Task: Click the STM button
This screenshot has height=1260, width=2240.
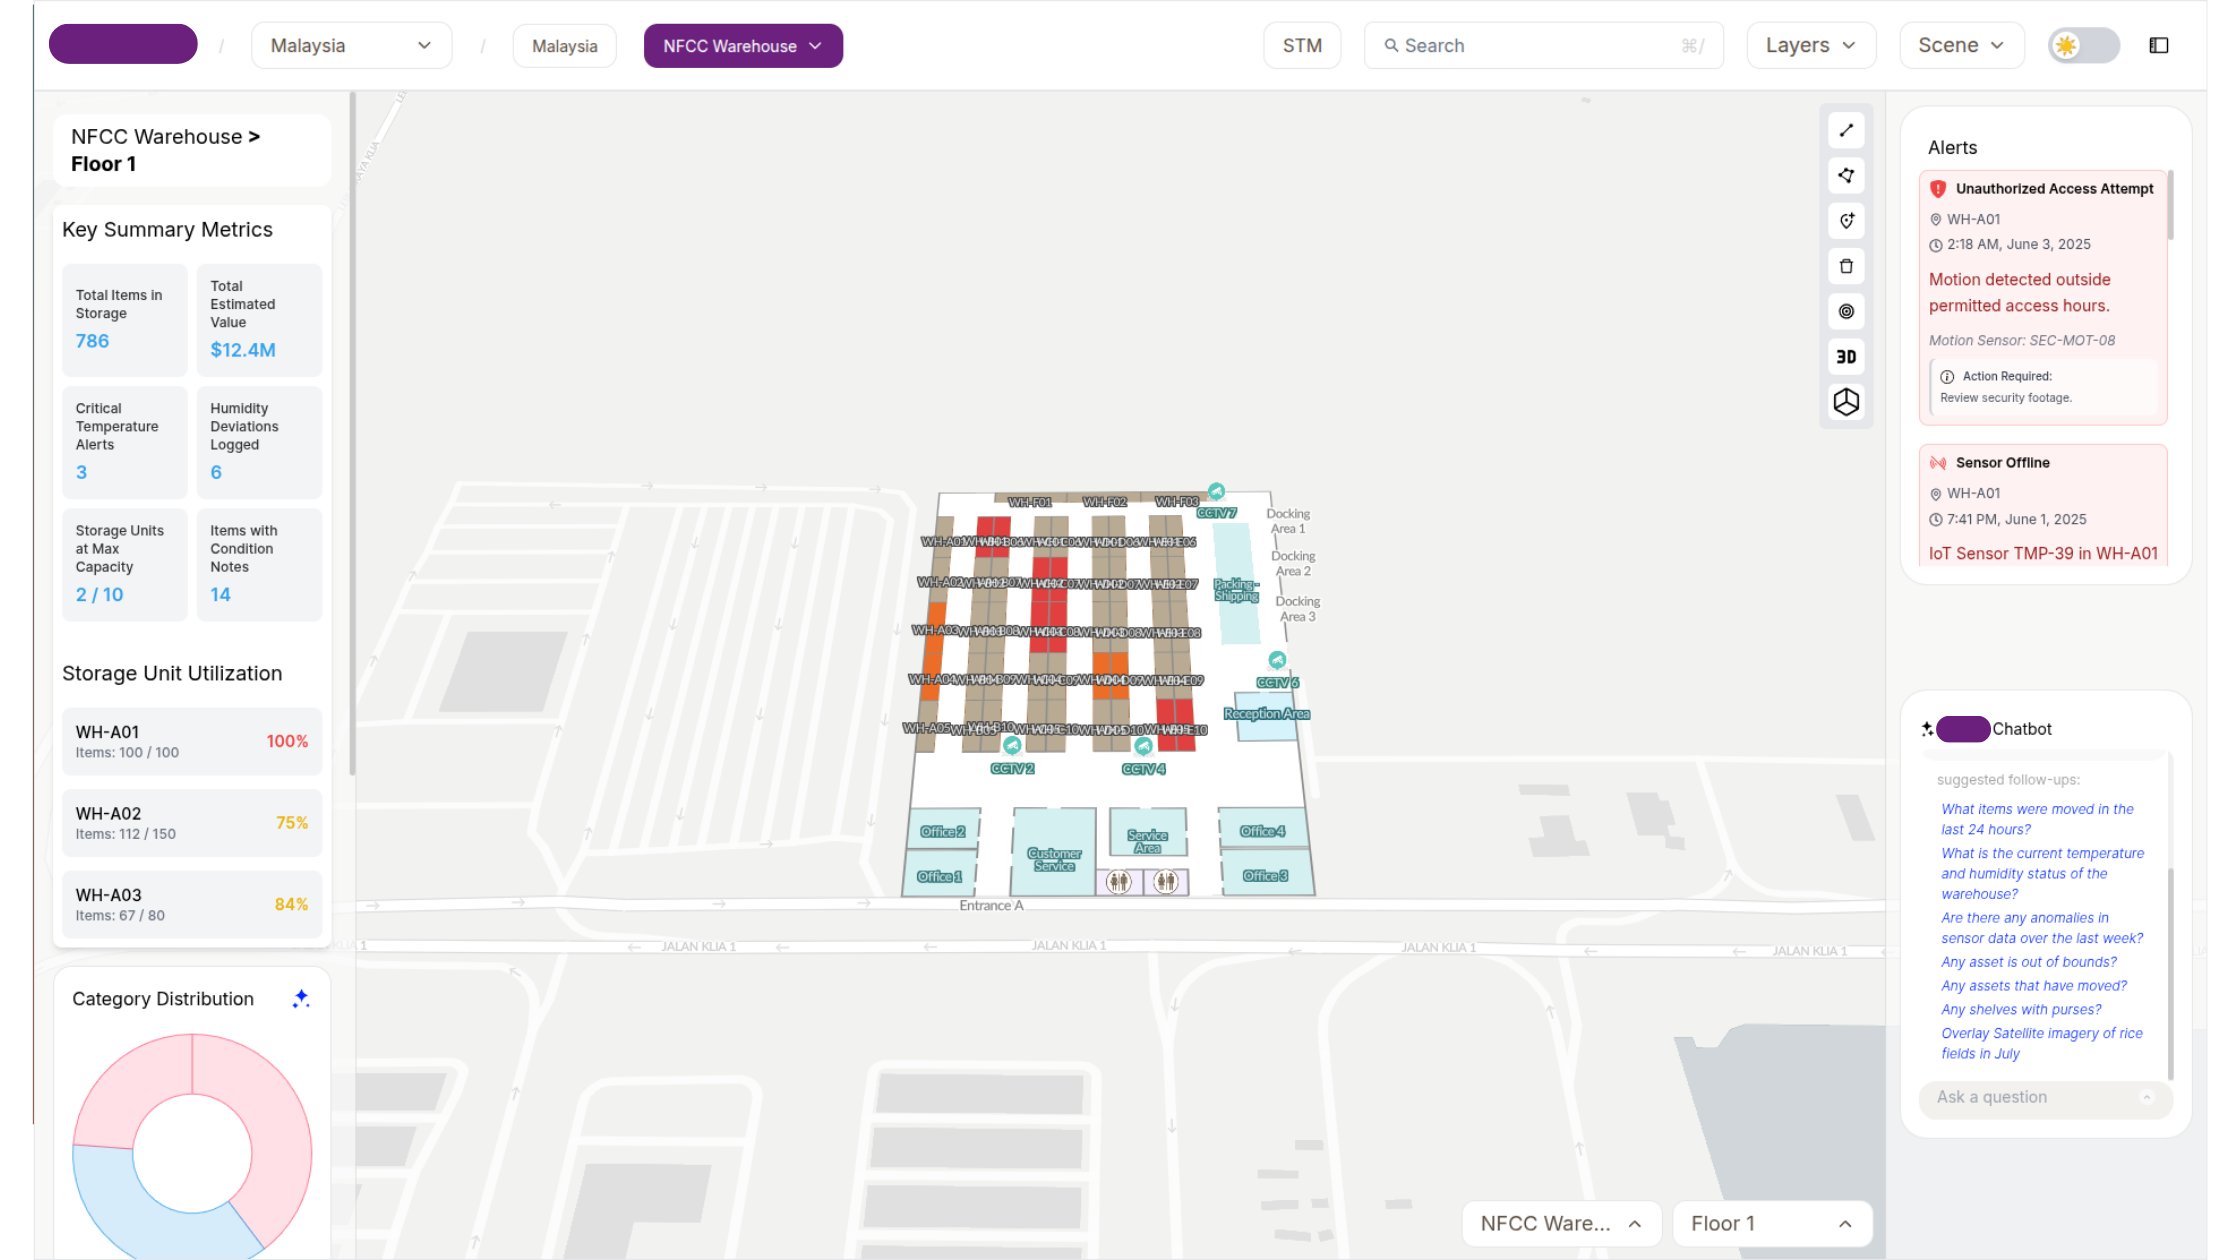Action: click(x=1302, y=46)
